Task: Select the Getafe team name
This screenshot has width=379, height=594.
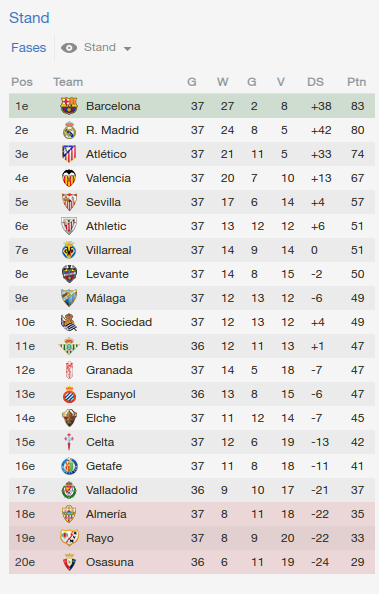Action: coord(104,466)
